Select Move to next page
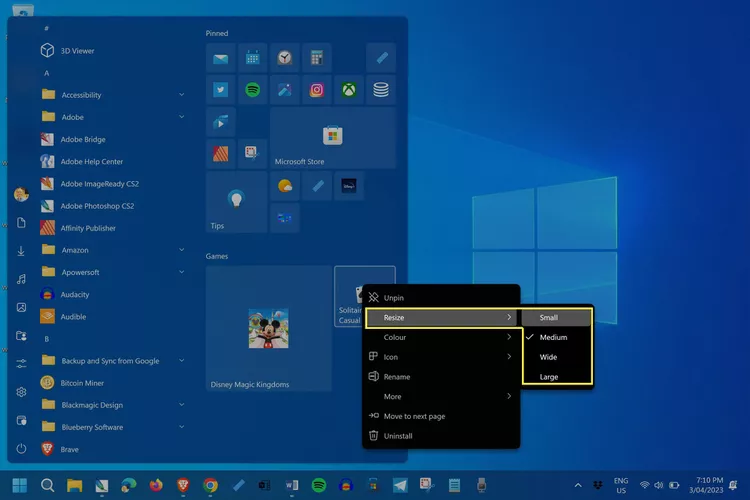This screenshot has width=750, height=500. (441, 416)
